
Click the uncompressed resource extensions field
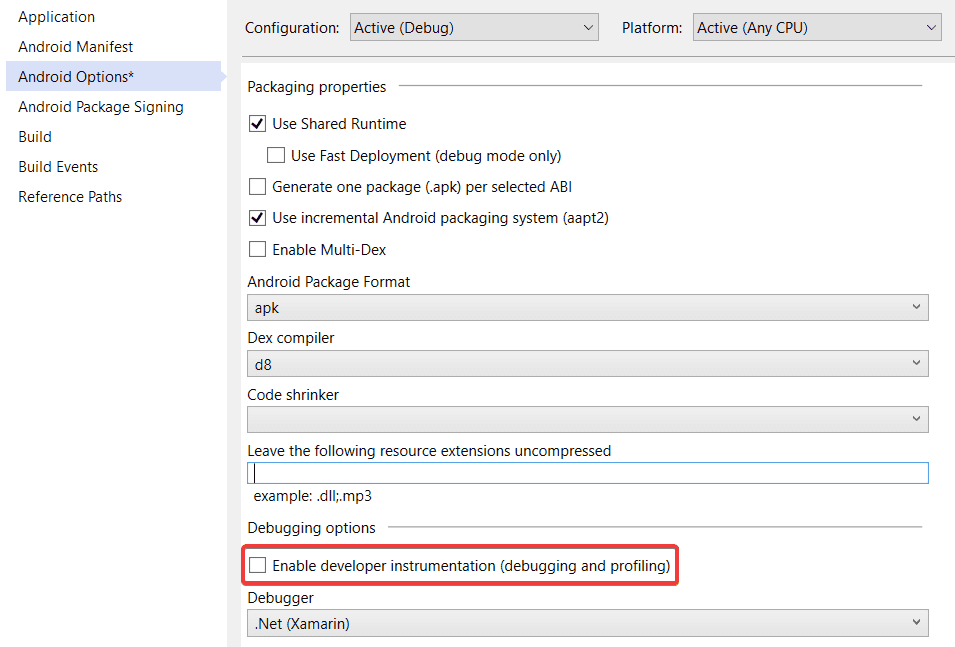[x=587, y=473]
